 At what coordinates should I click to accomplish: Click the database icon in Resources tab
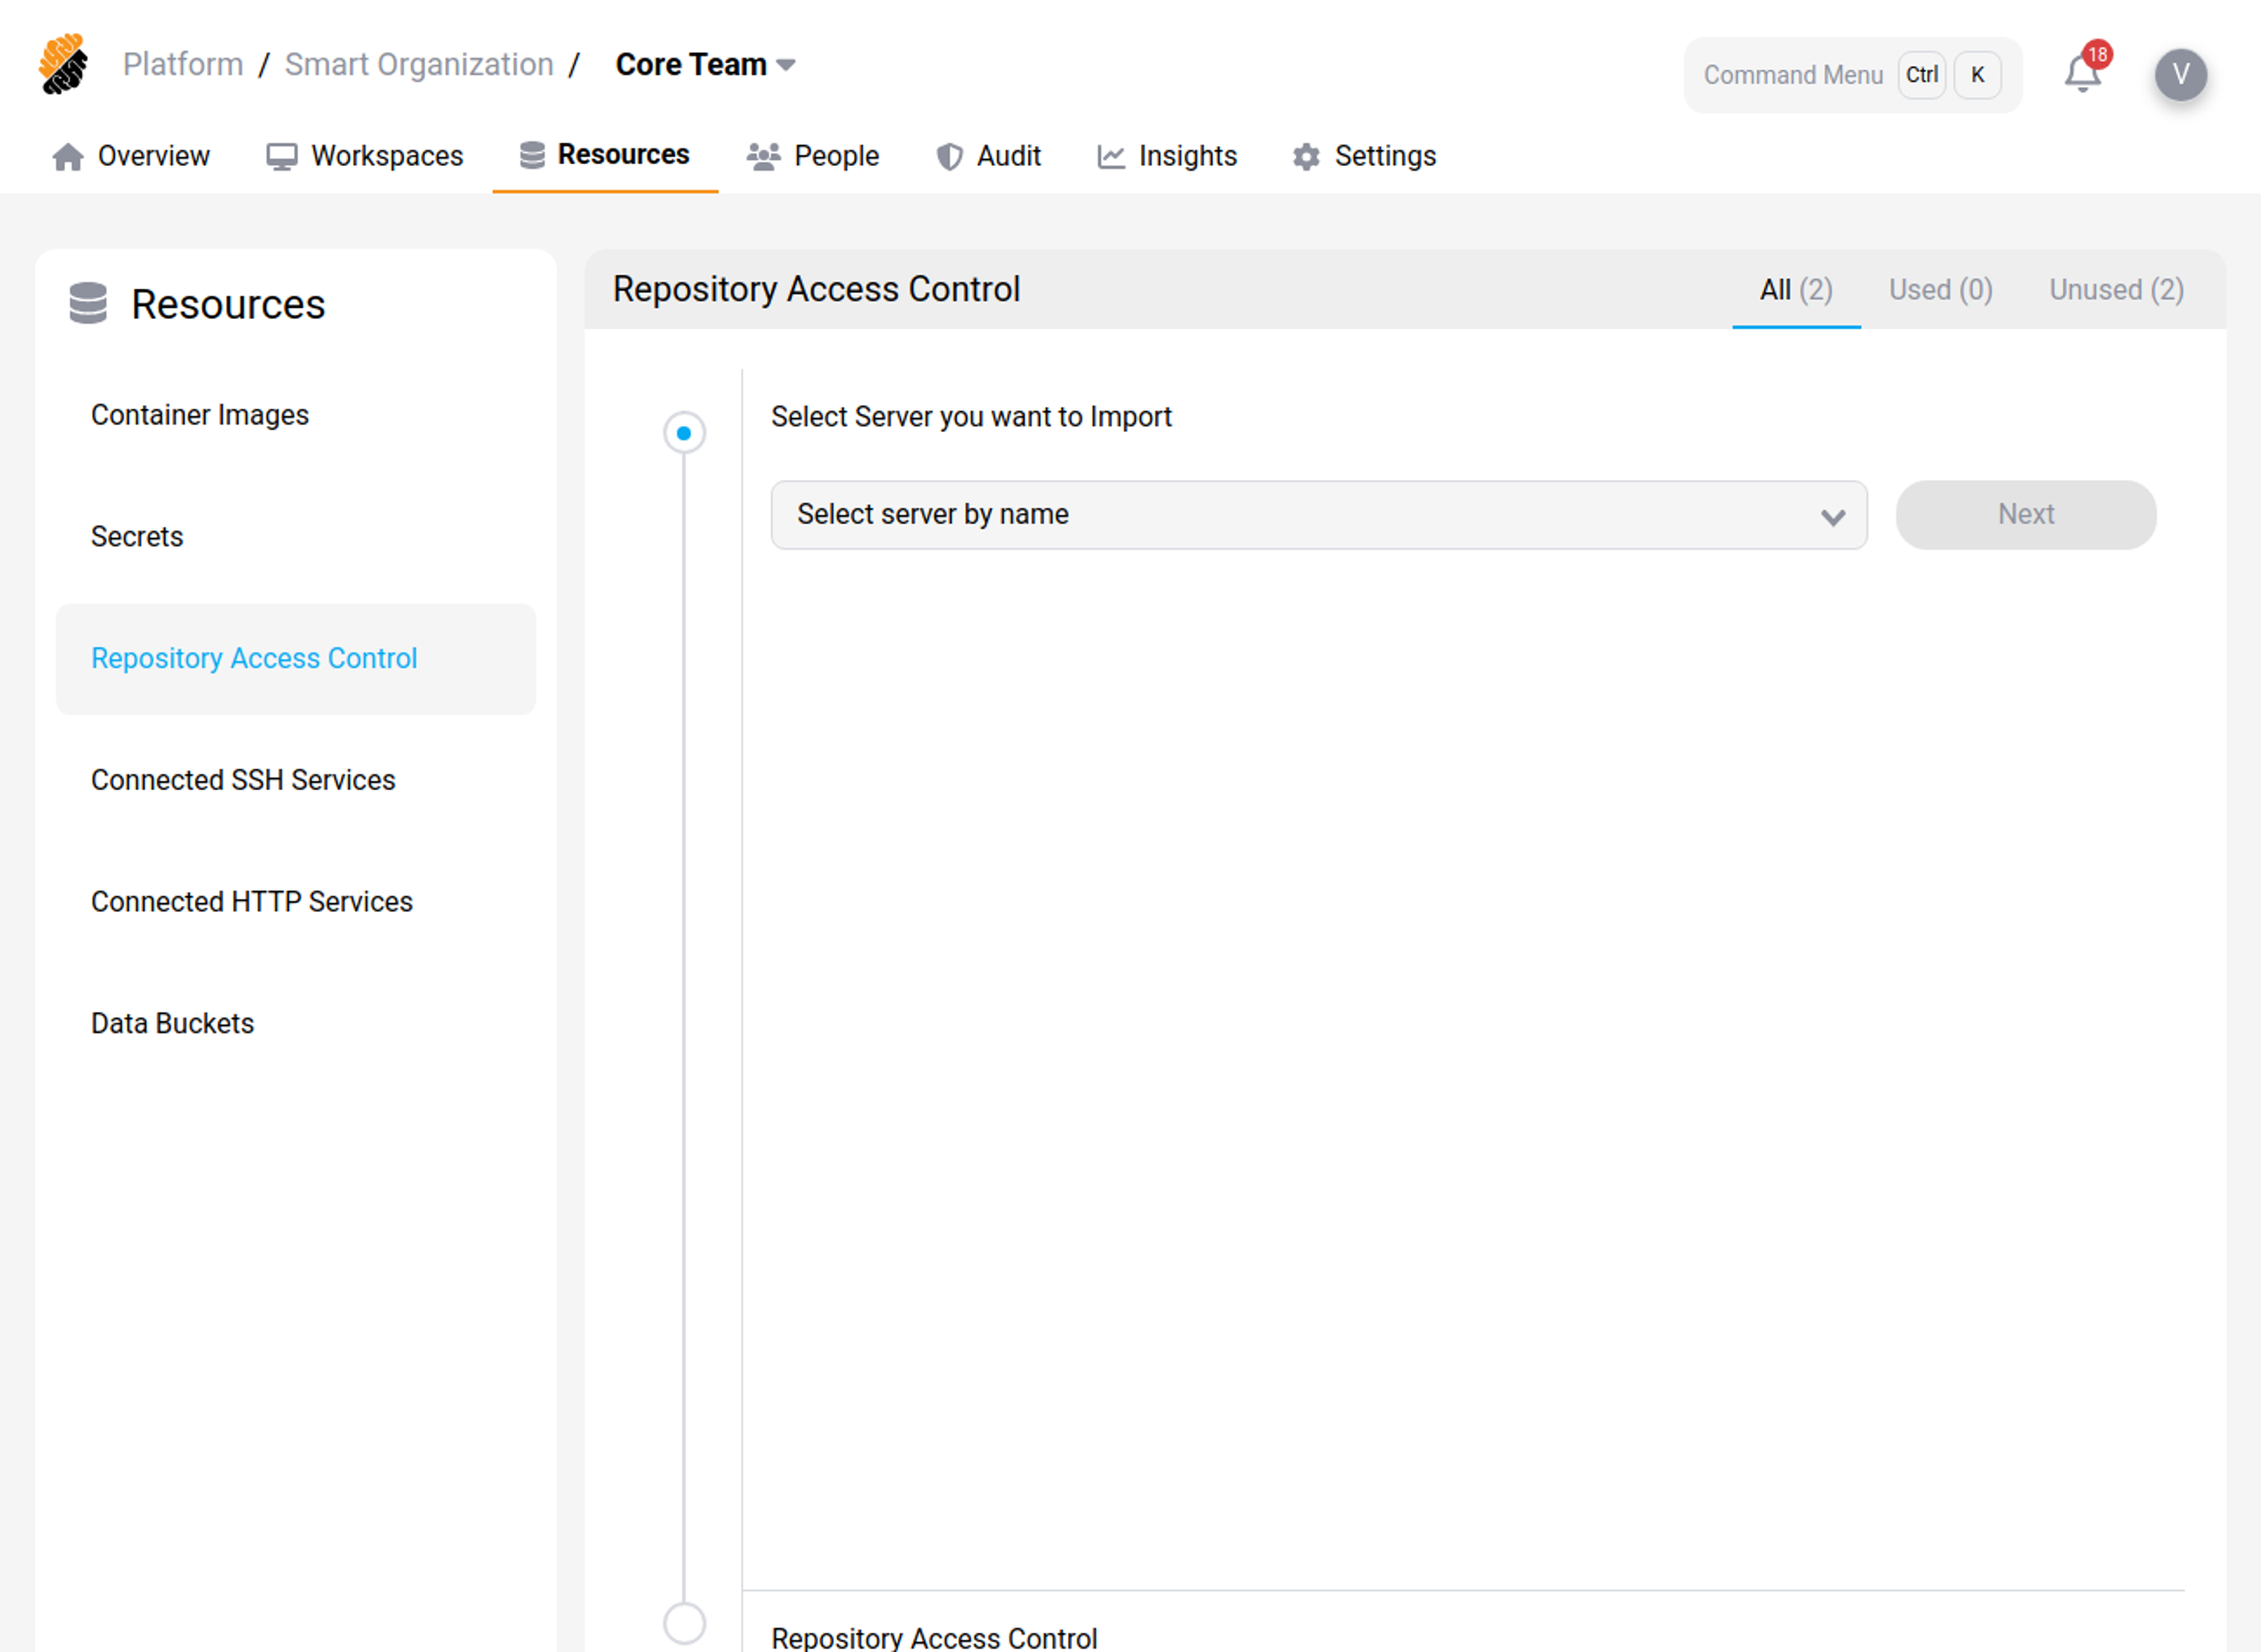532,155
